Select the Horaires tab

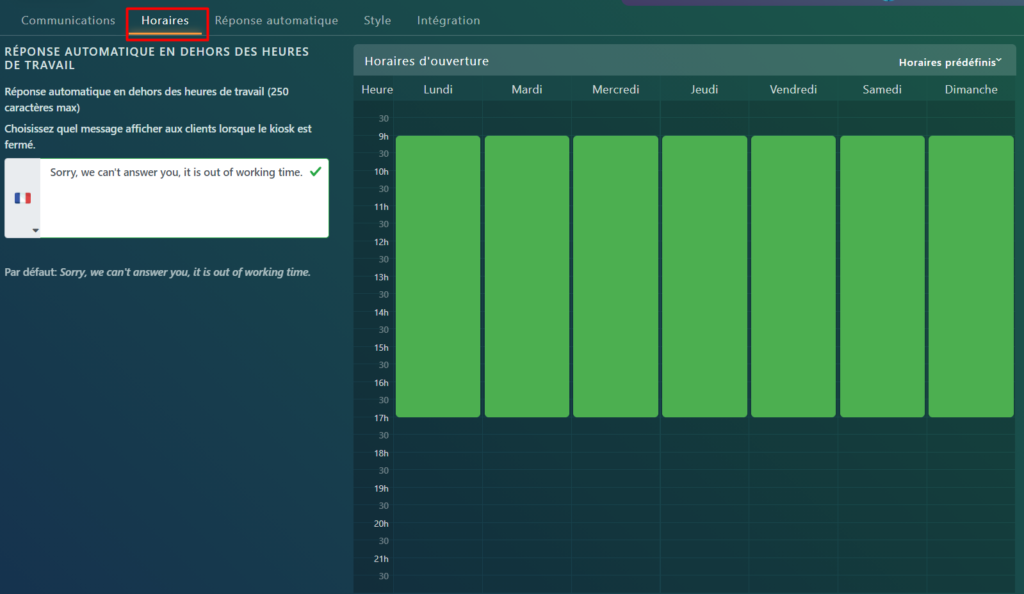click(x=165, y=20)
